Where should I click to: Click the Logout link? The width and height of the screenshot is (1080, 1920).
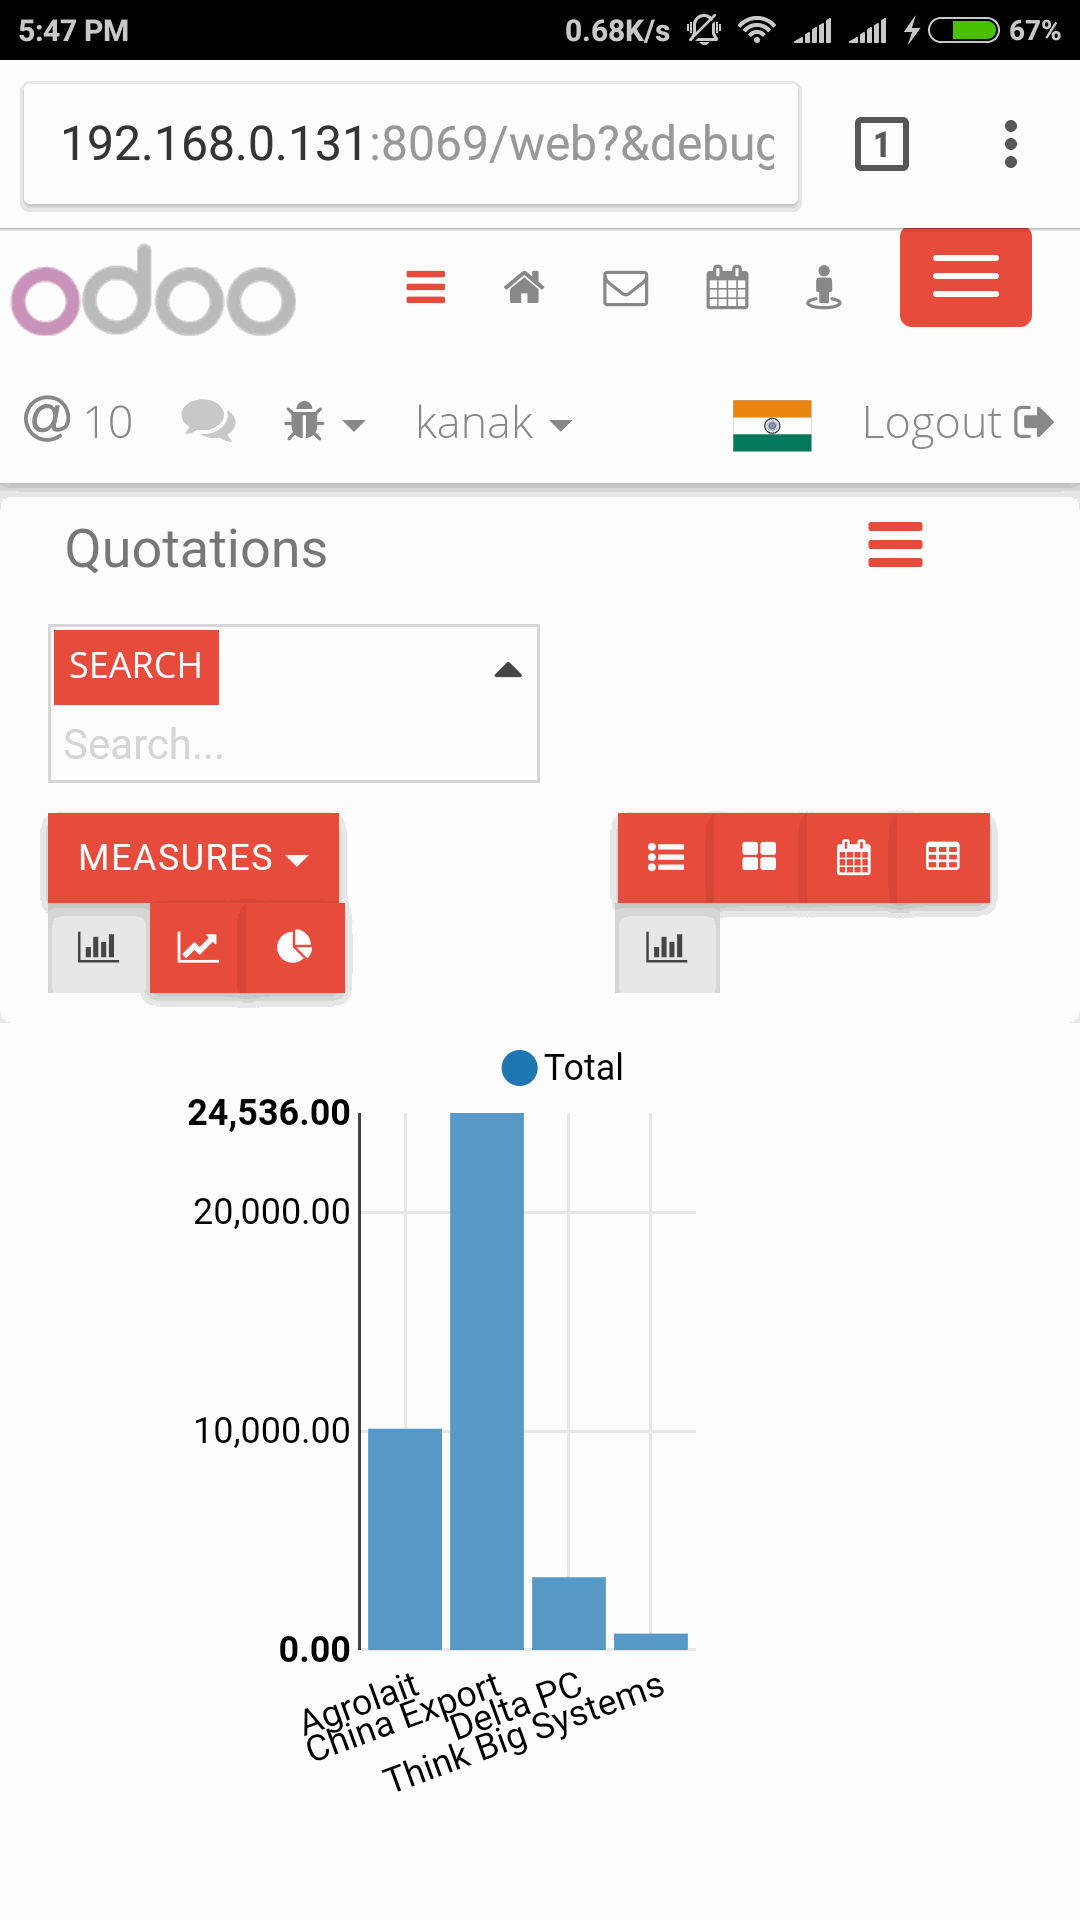click(958, 422)
